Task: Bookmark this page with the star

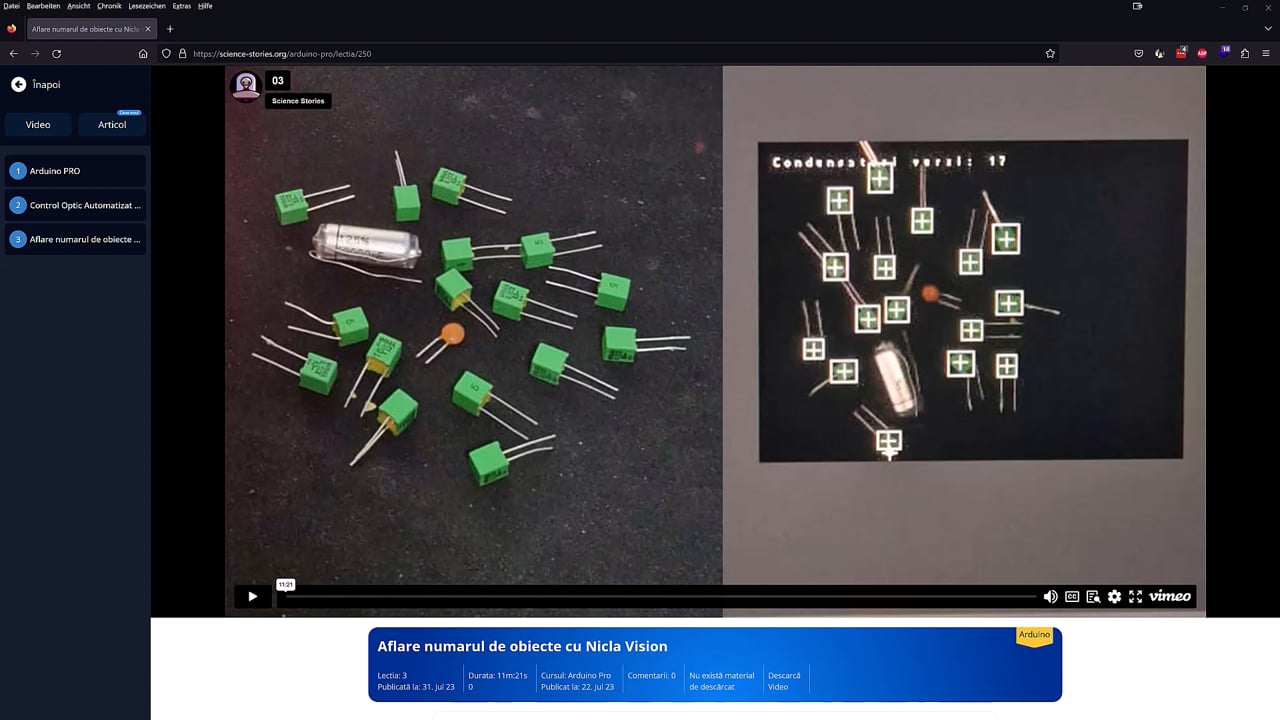Action: point(1050,53)
